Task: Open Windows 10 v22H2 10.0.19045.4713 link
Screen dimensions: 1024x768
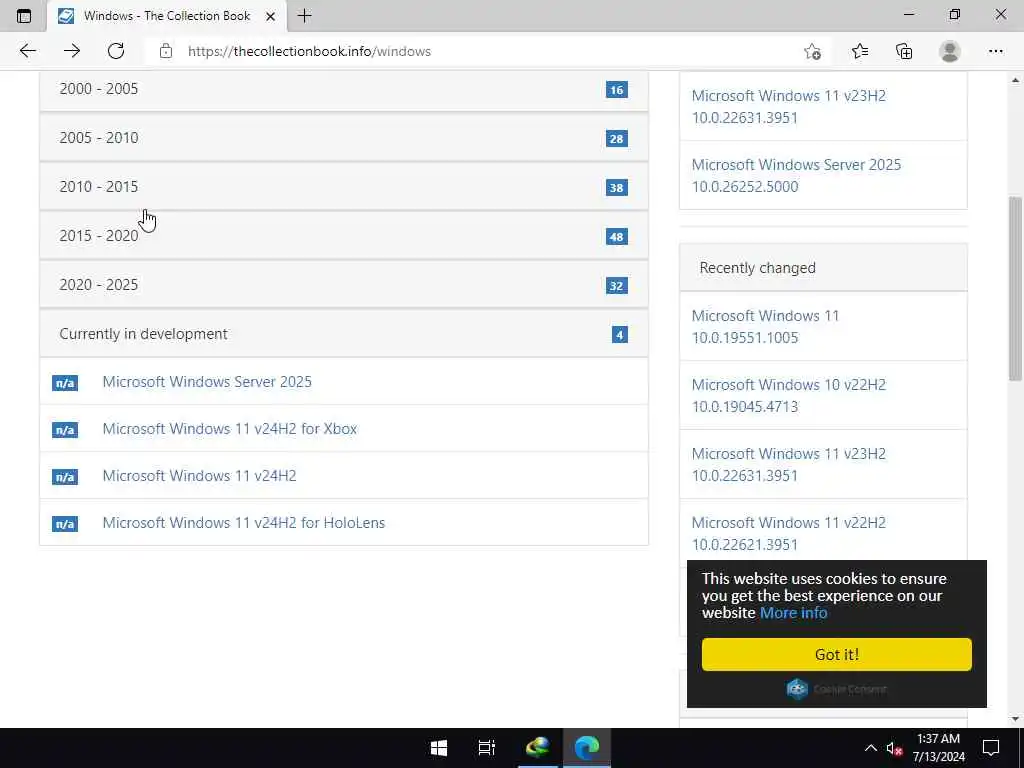Action: tap(788, 395)
